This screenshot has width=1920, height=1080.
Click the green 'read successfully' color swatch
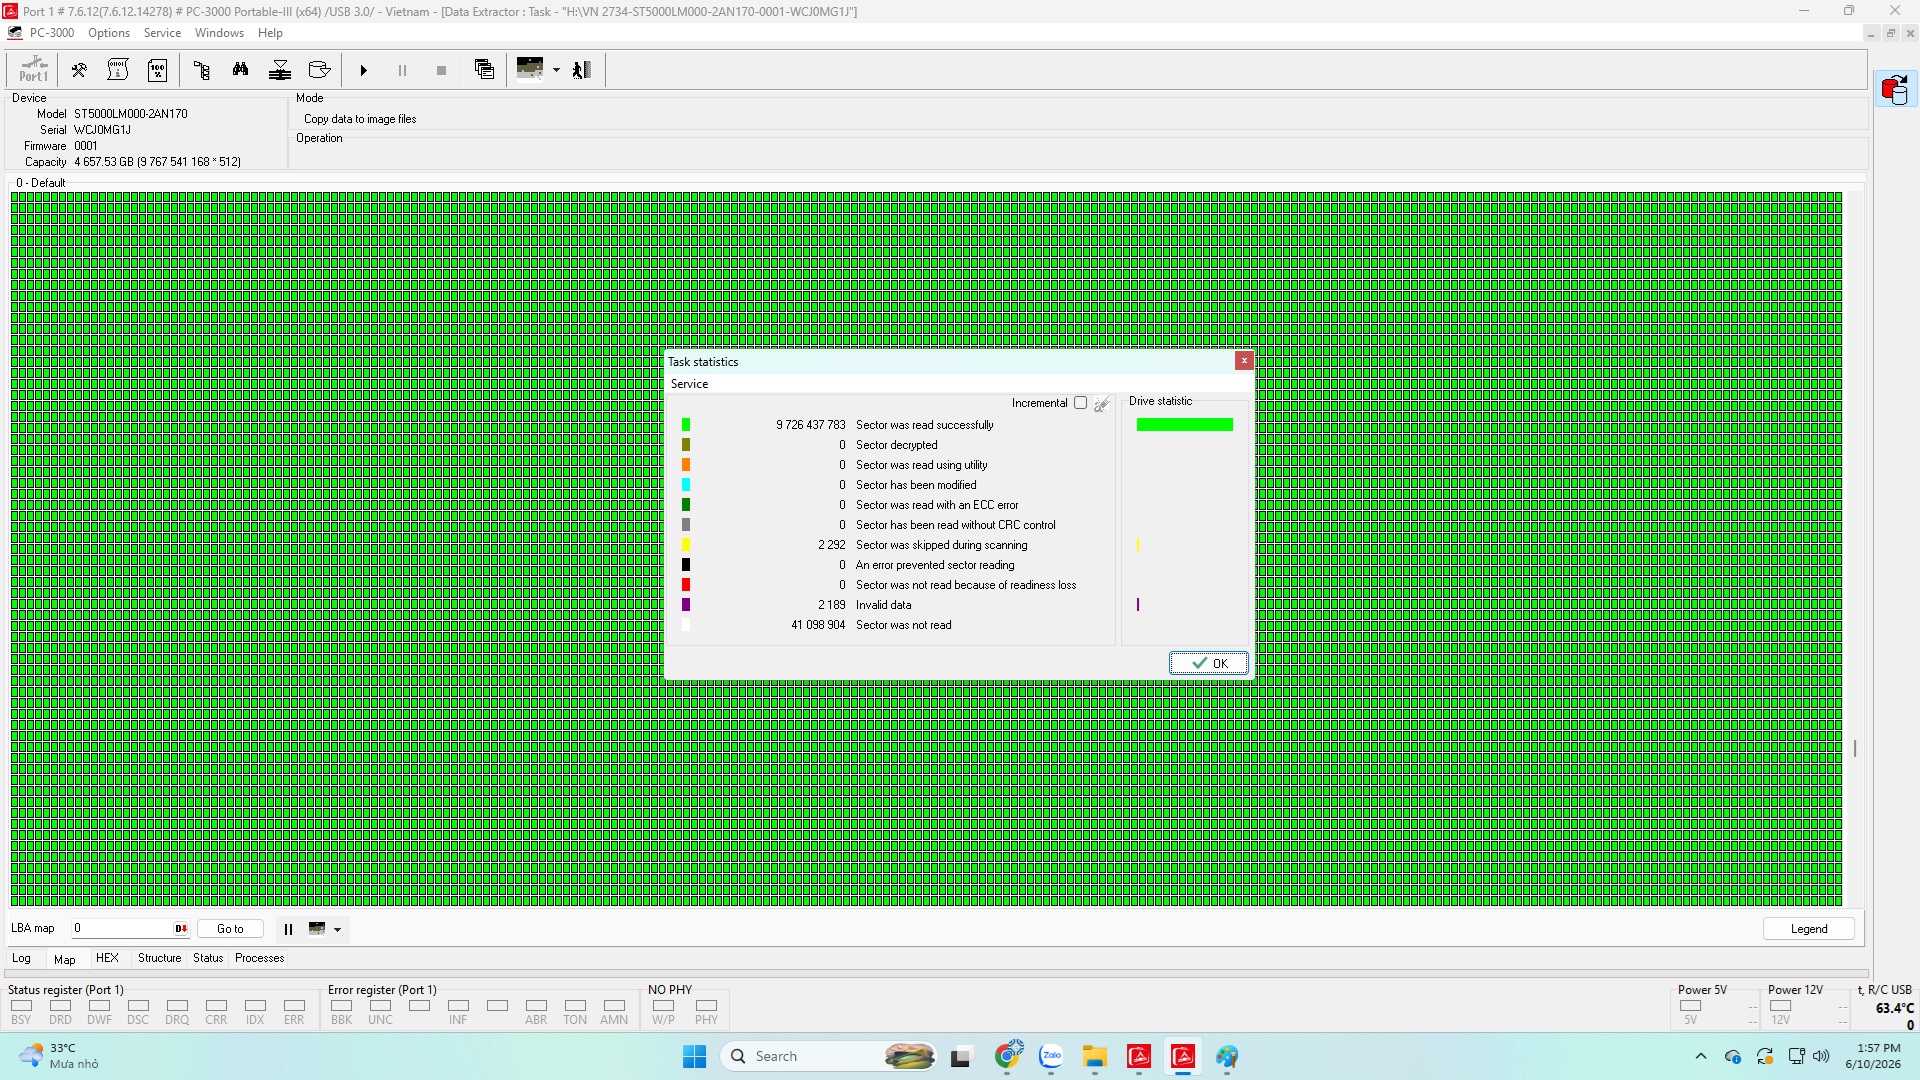point(686,425)
